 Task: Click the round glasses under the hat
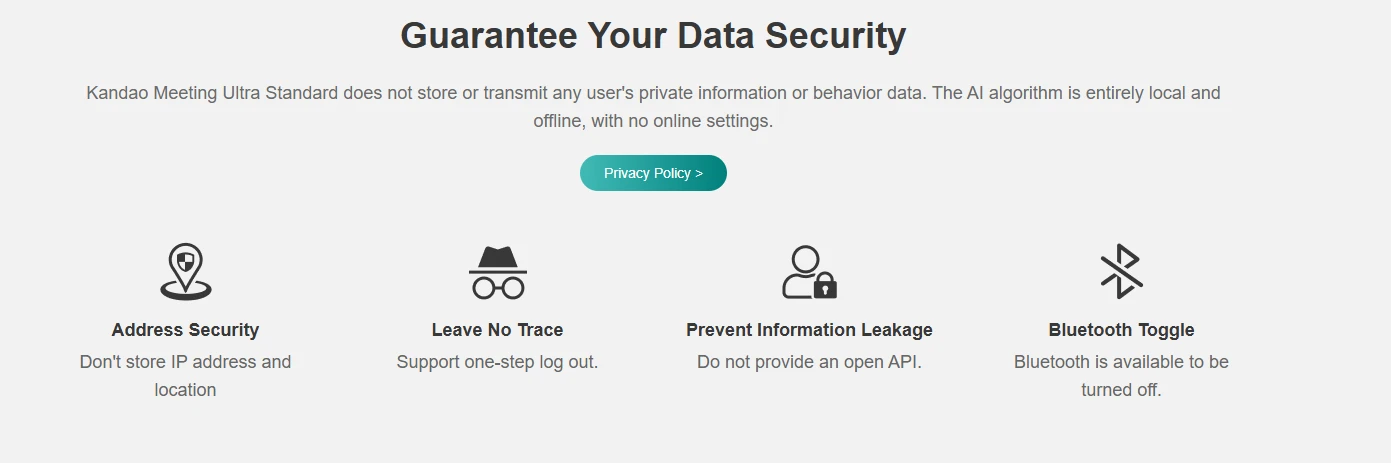498,288
